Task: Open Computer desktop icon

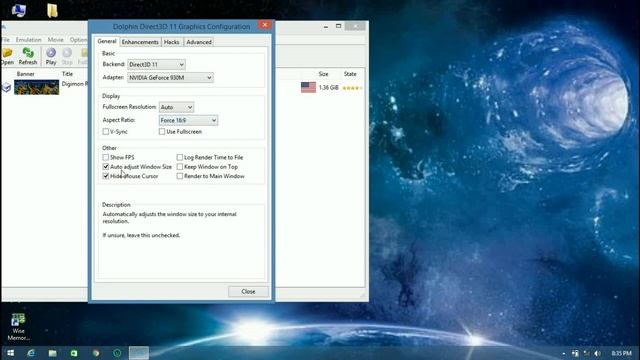Action: (x=18, y=10)
